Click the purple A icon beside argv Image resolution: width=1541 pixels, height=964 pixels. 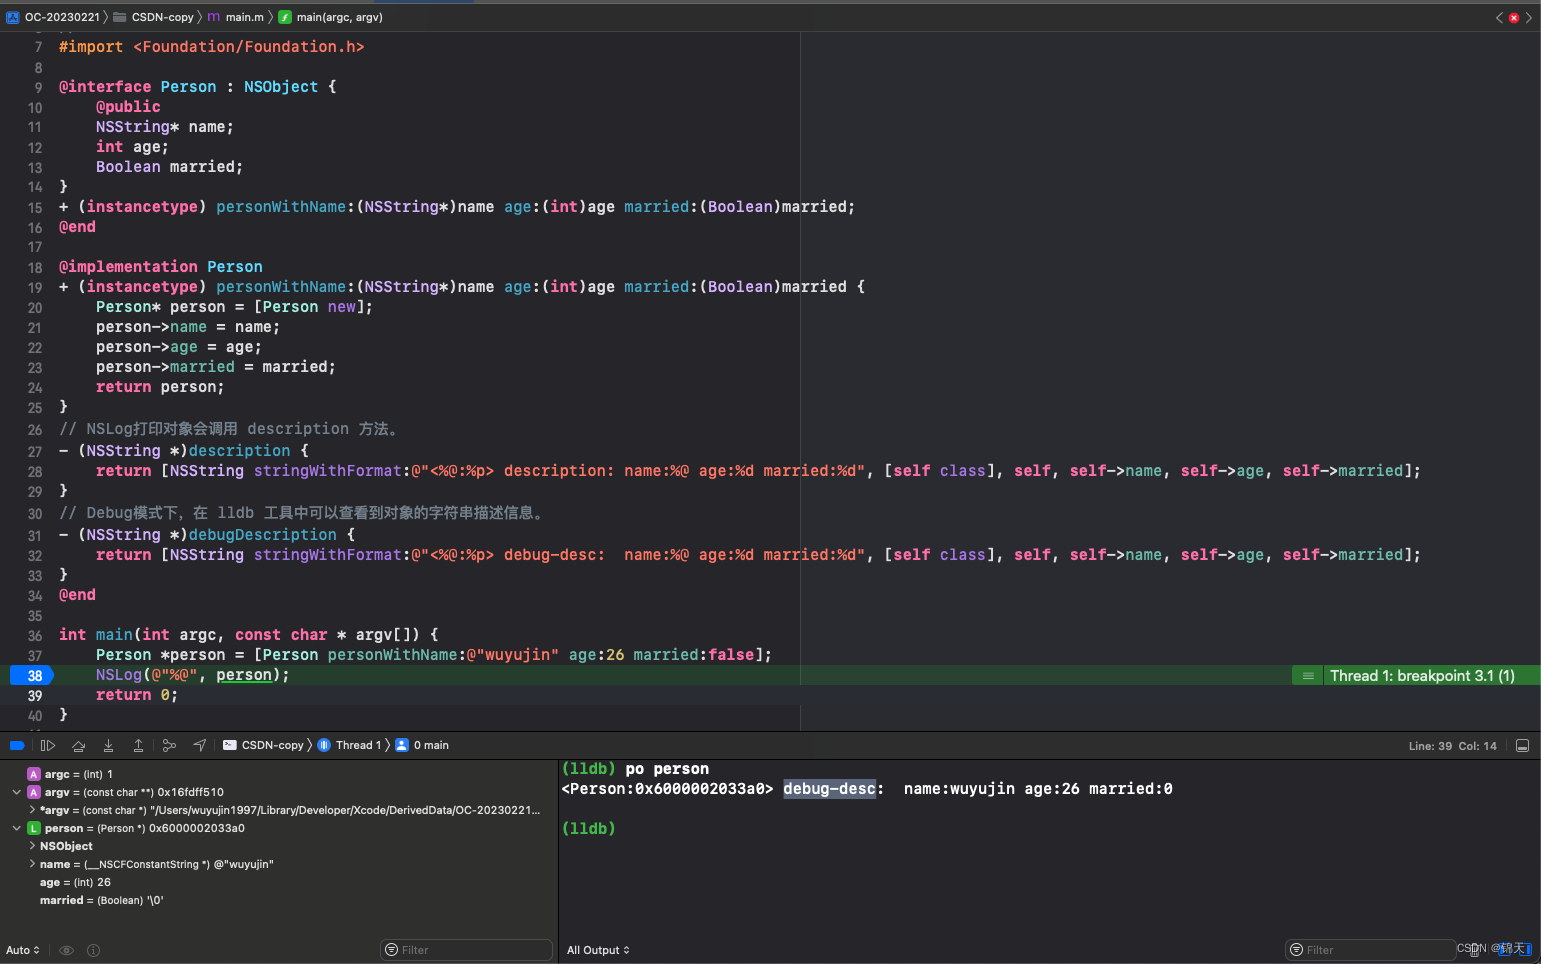click(34, 792)
